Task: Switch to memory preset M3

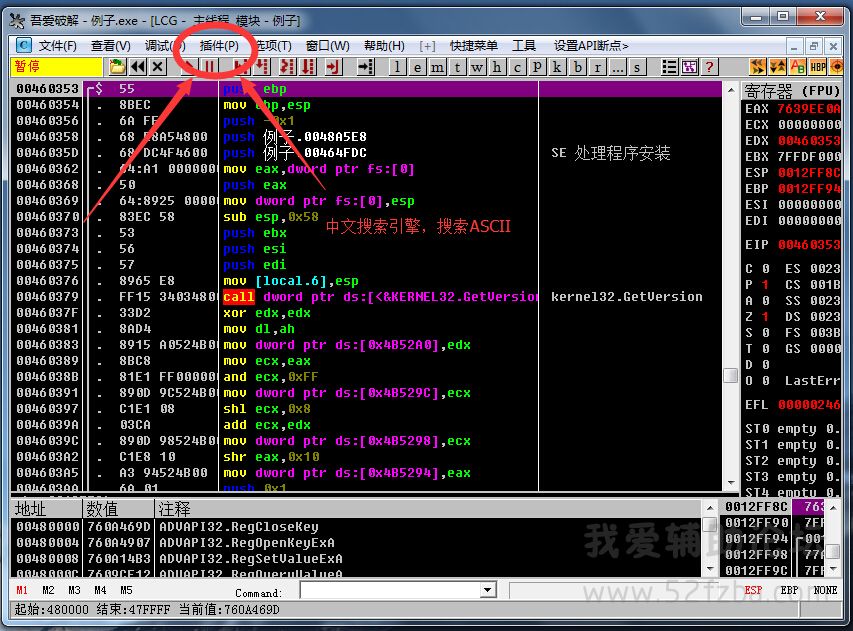Action: [x=74, y=590]
